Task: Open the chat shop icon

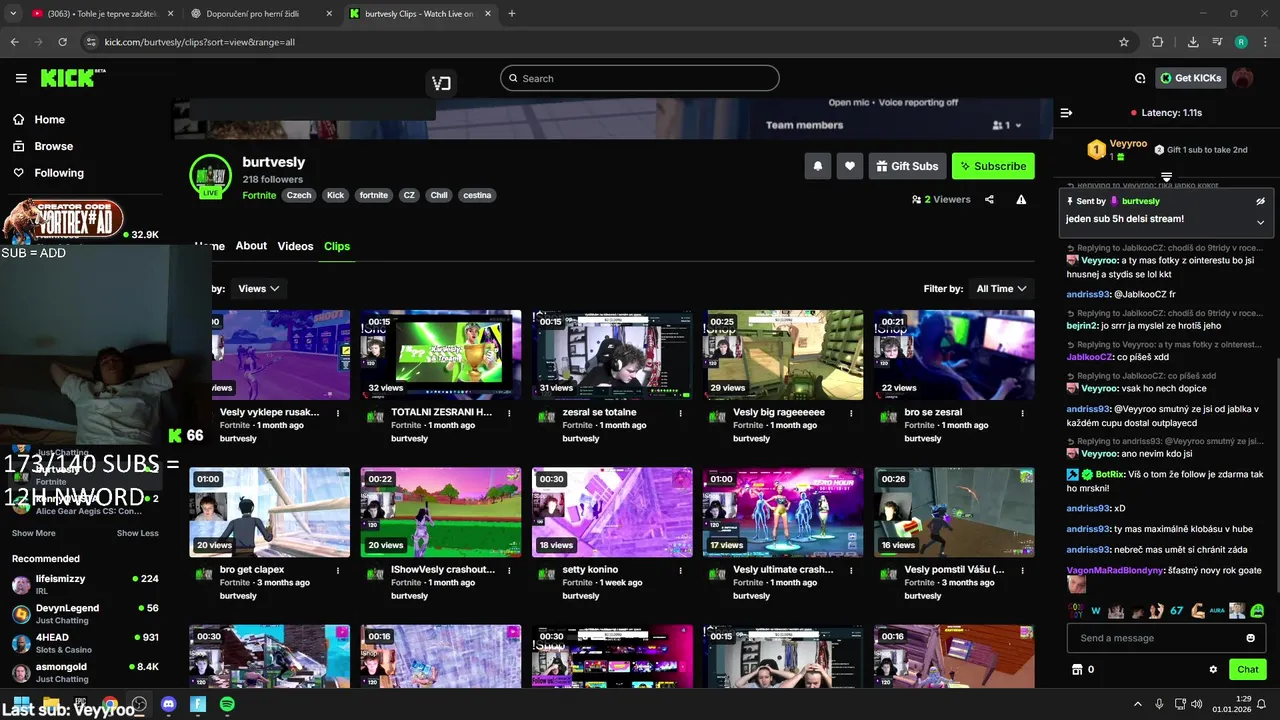Action: coord(1077,669)
